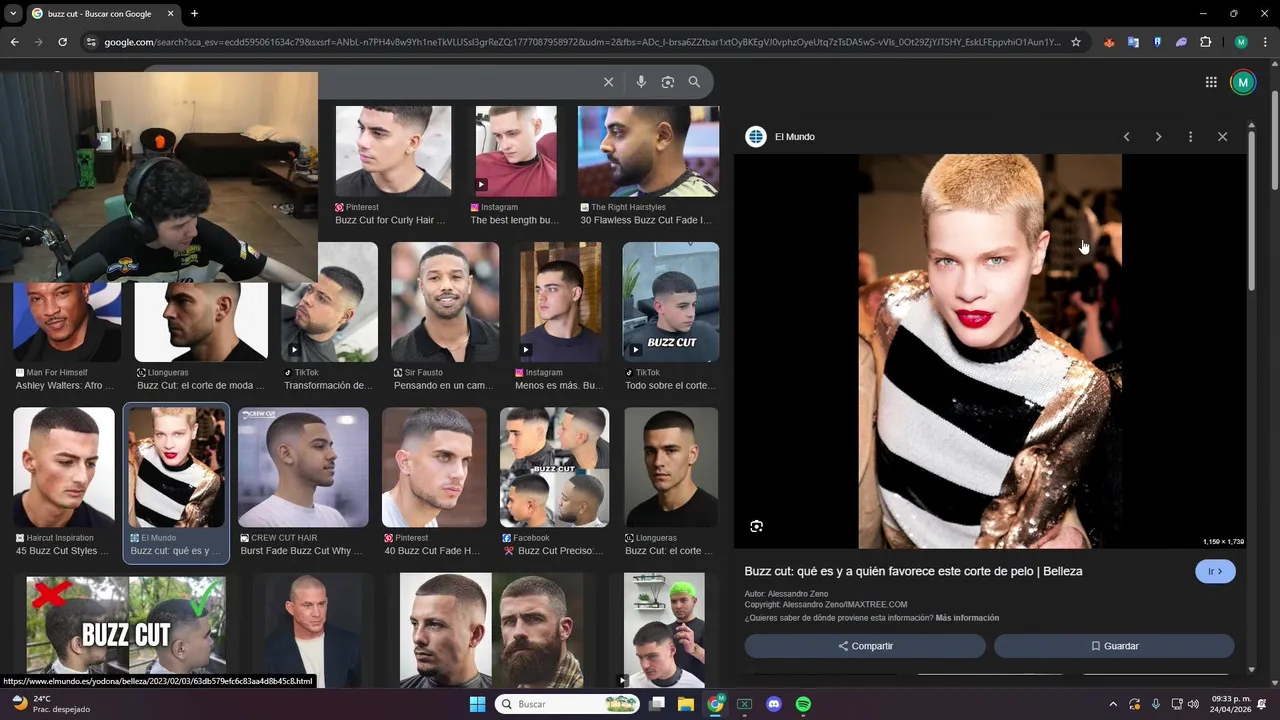Screen dimensions: 1280x720
Task: Show hidden tray icons with the chevron
Action: click(x=1114, y=704)
